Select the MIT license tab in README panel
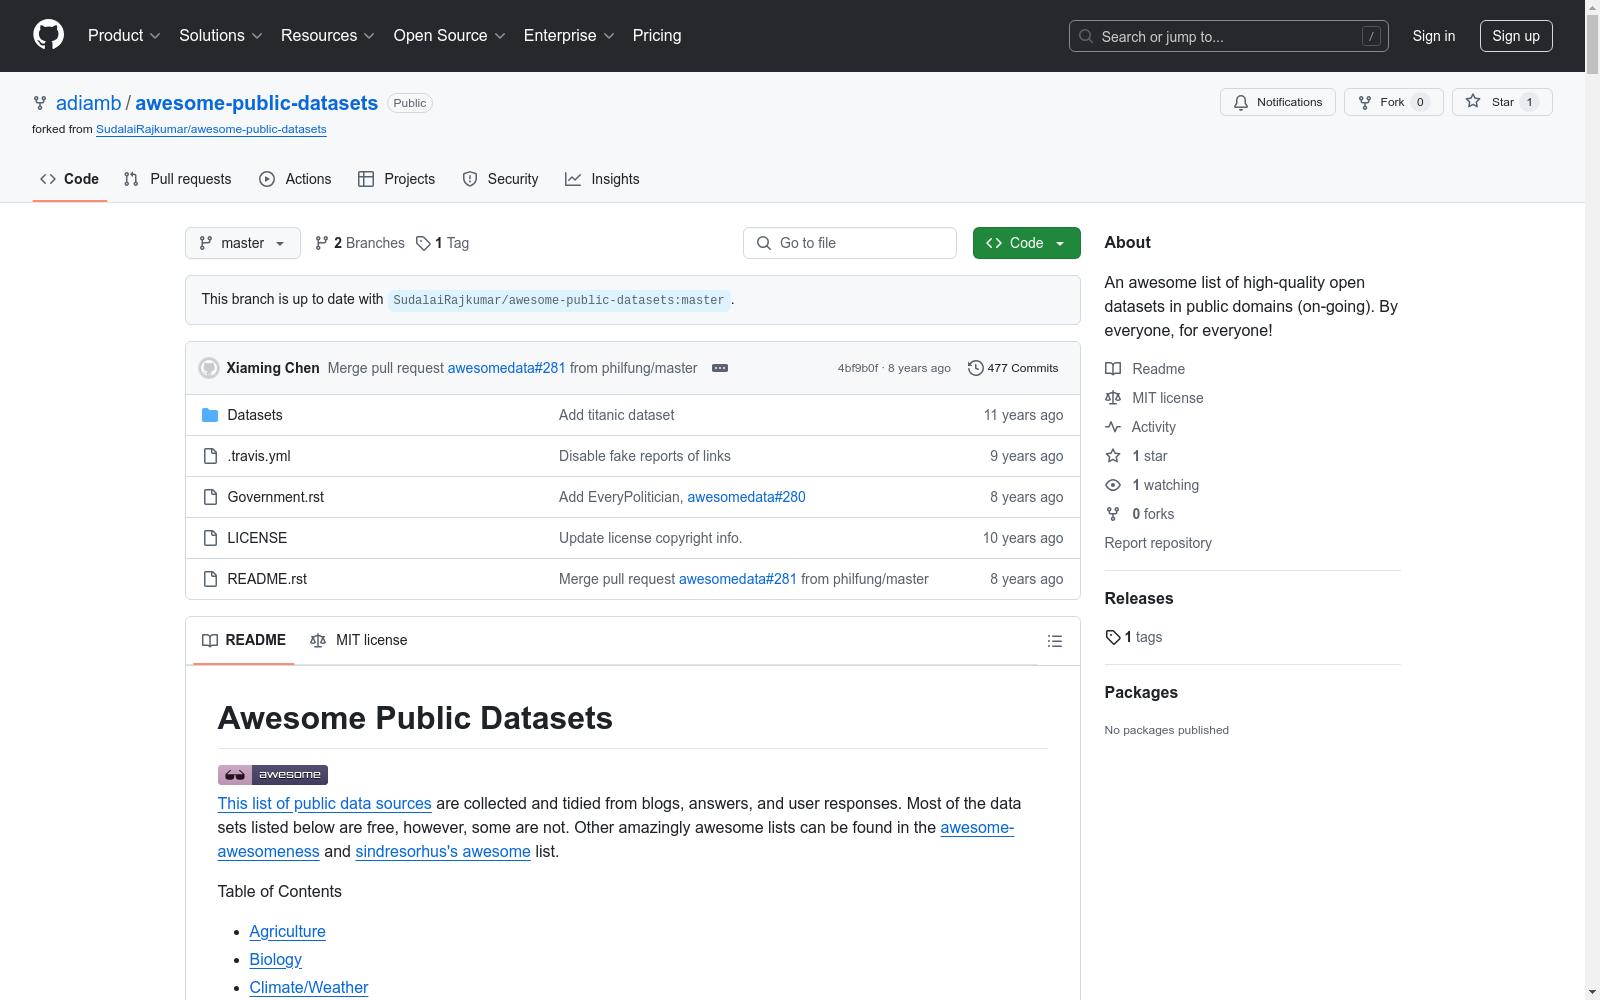The width and height of the screenshot is (1600, 1000). pos(359,640)
